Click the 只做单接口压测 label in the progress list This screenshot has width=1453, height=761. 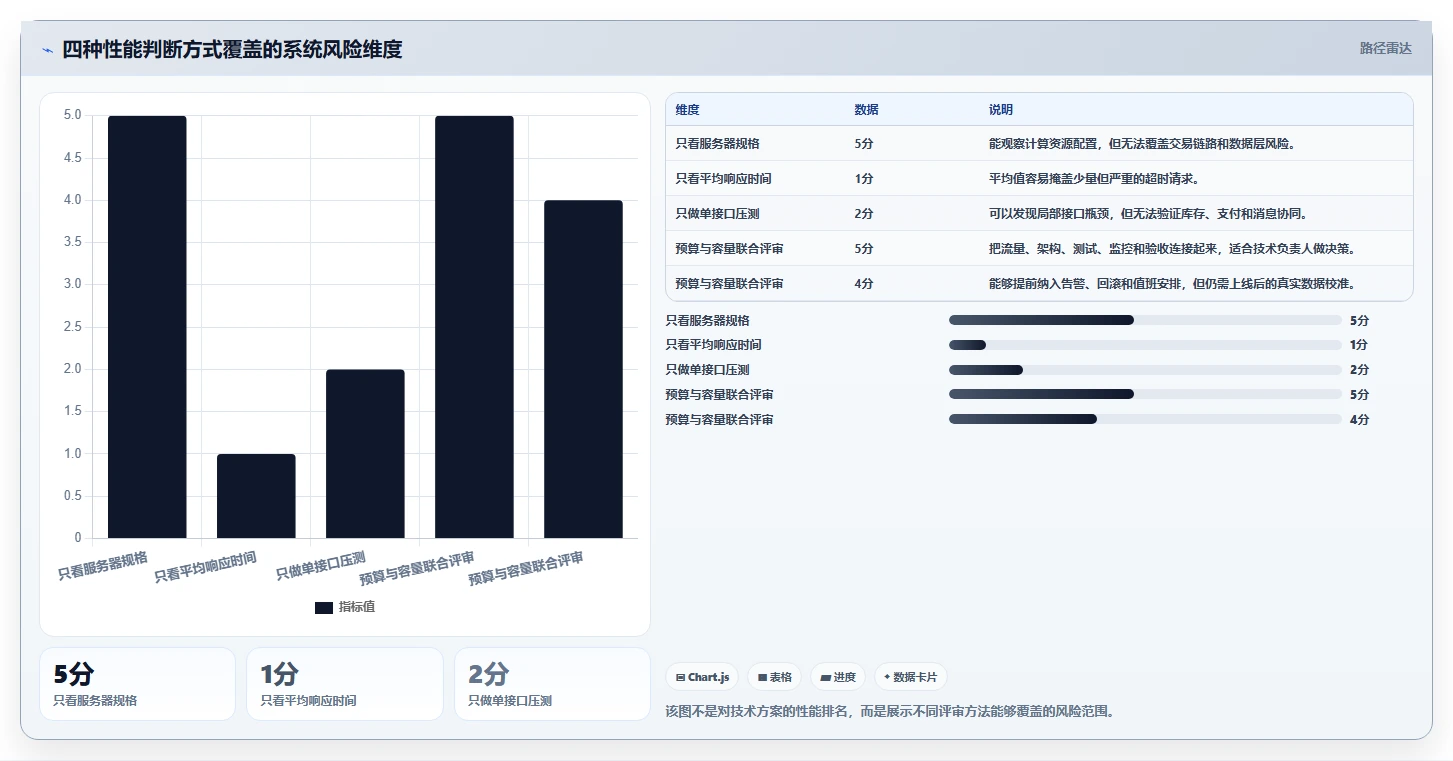coord(707,370)
